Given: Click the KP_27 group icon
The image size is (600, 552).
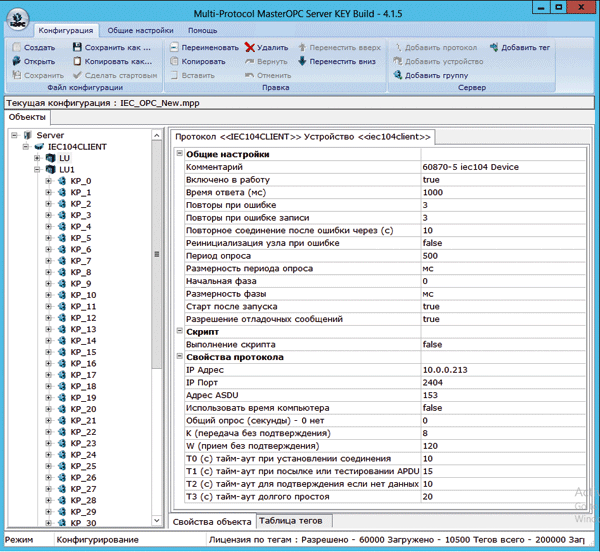Looking at the screenshot, I should click(x=62, y=489).
